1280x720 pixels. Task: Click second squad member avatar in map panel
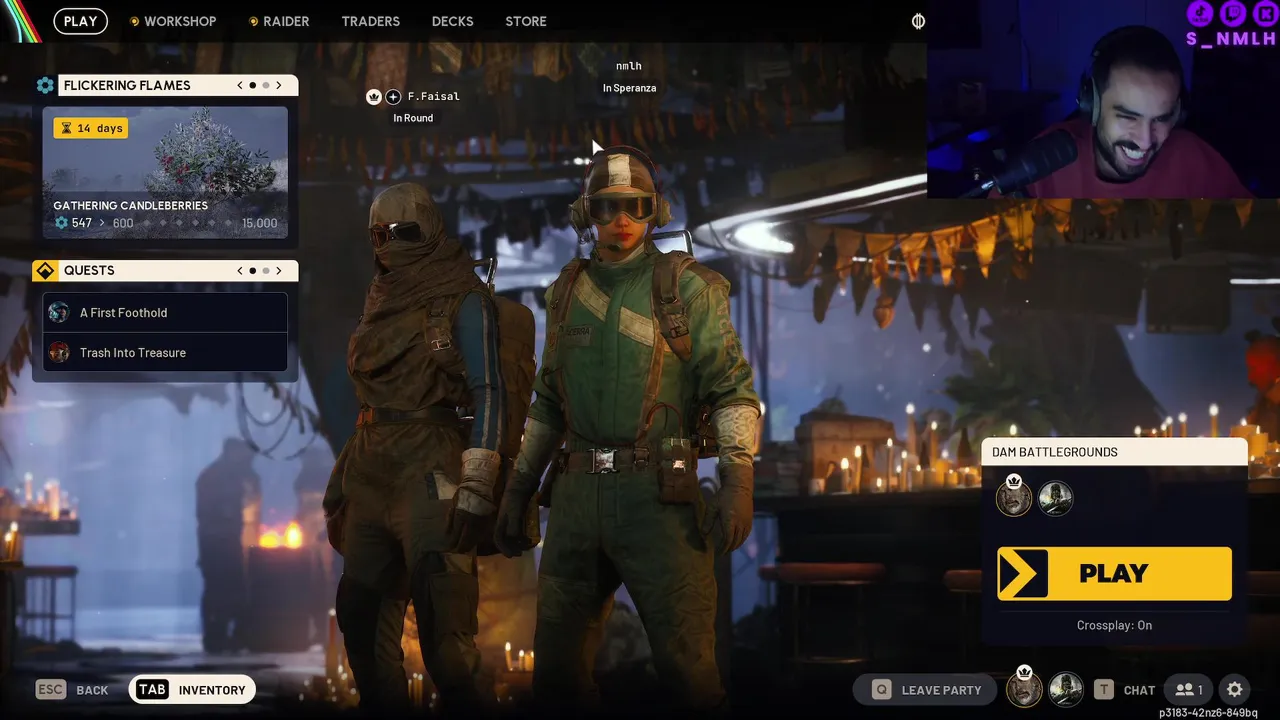click(x=1055, y=498)
